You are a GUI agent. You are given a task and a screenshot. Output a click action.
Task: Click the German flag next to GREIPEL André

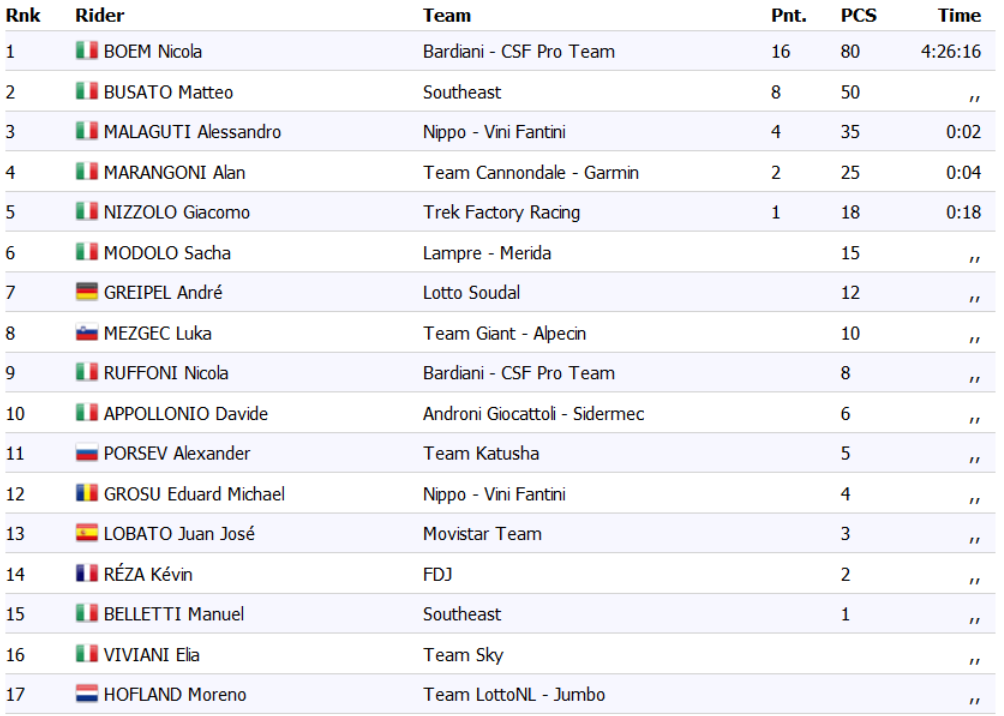pos(86,292)
